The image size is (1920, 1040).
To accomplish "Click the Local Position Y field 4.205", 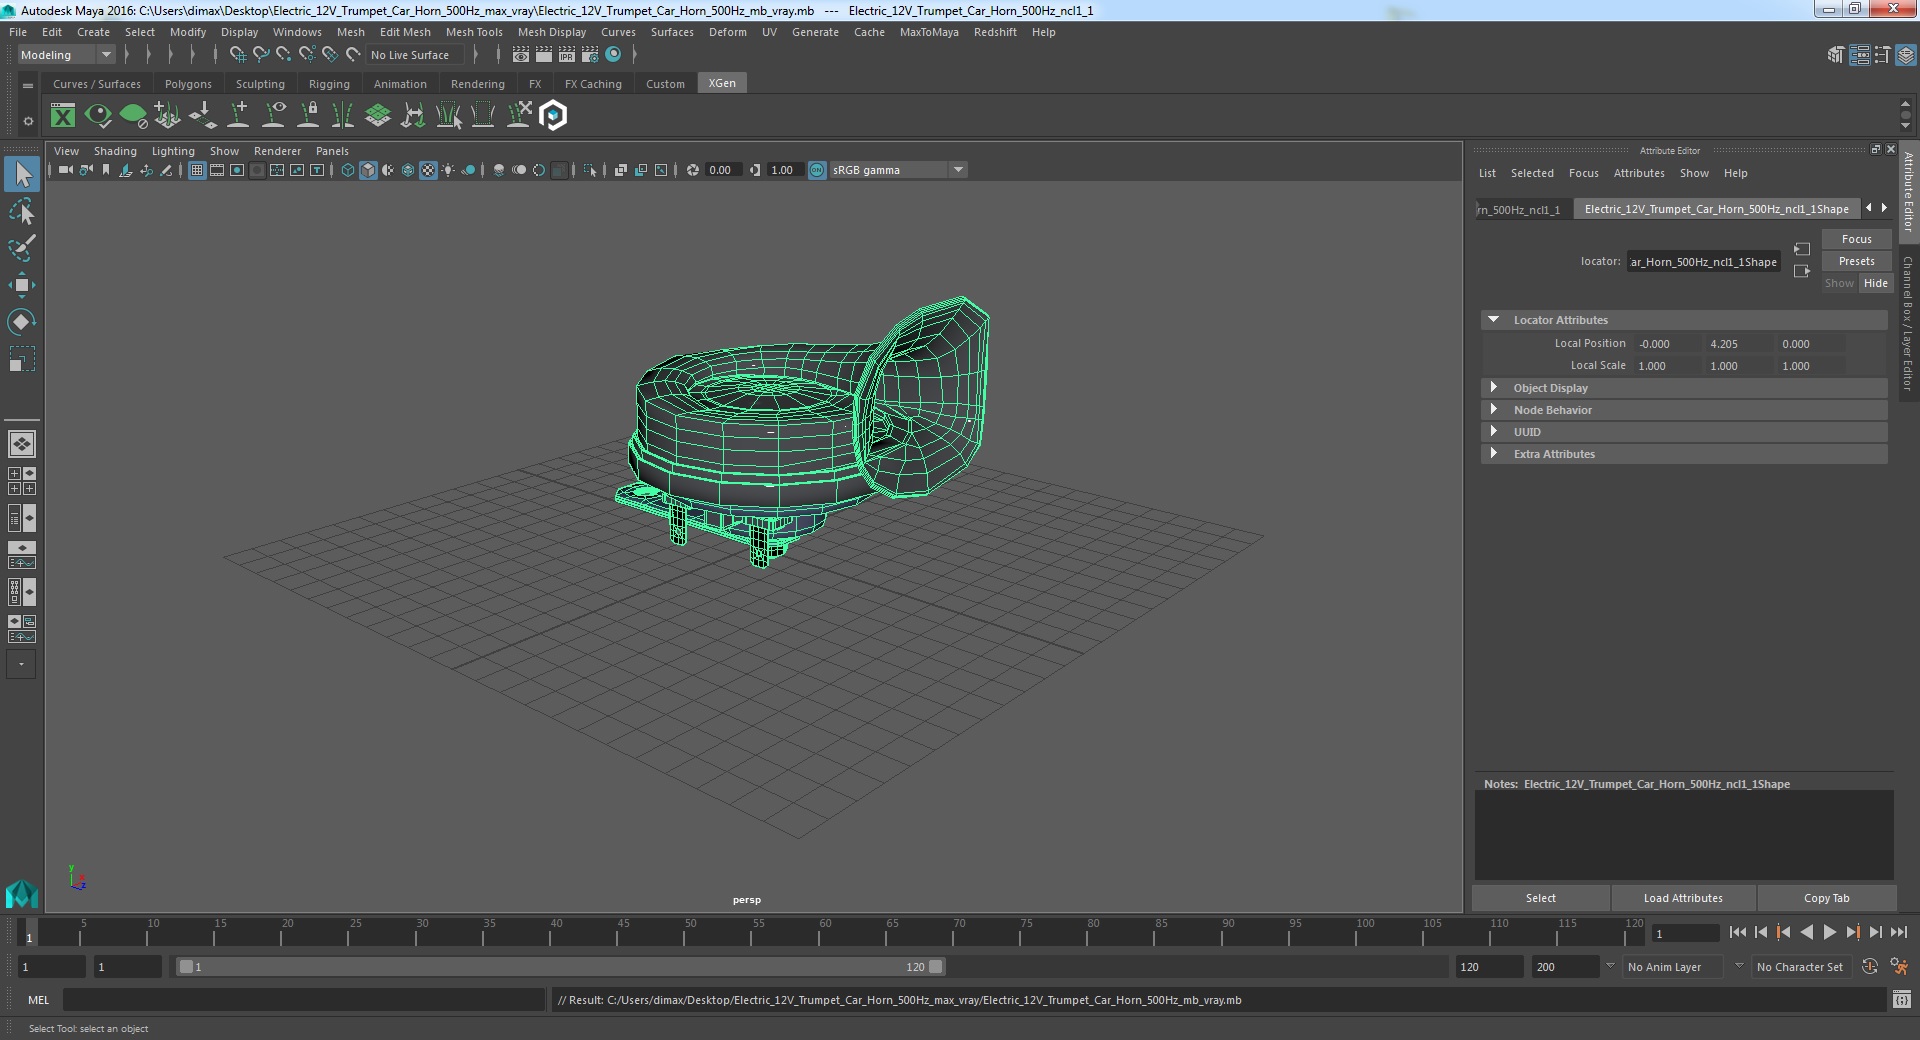I will (x=1738, y=344).
